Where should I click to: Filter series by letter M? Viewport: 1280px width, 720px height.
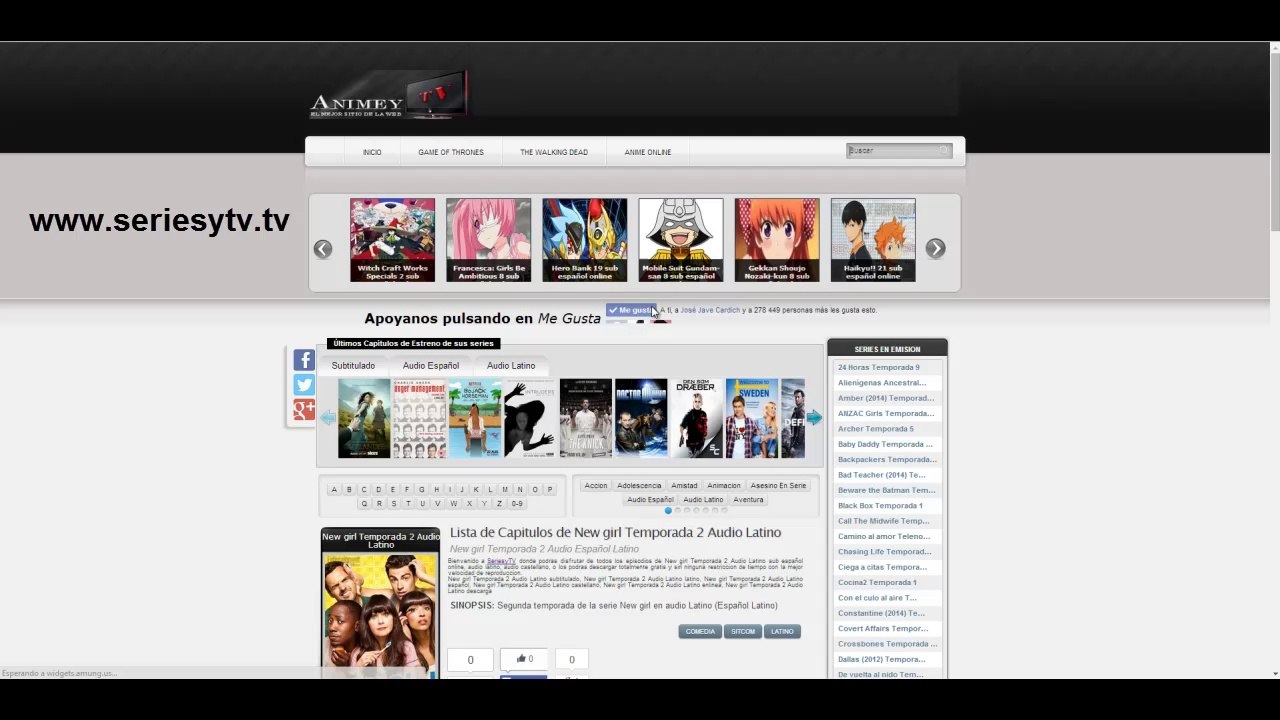point(505,489)
